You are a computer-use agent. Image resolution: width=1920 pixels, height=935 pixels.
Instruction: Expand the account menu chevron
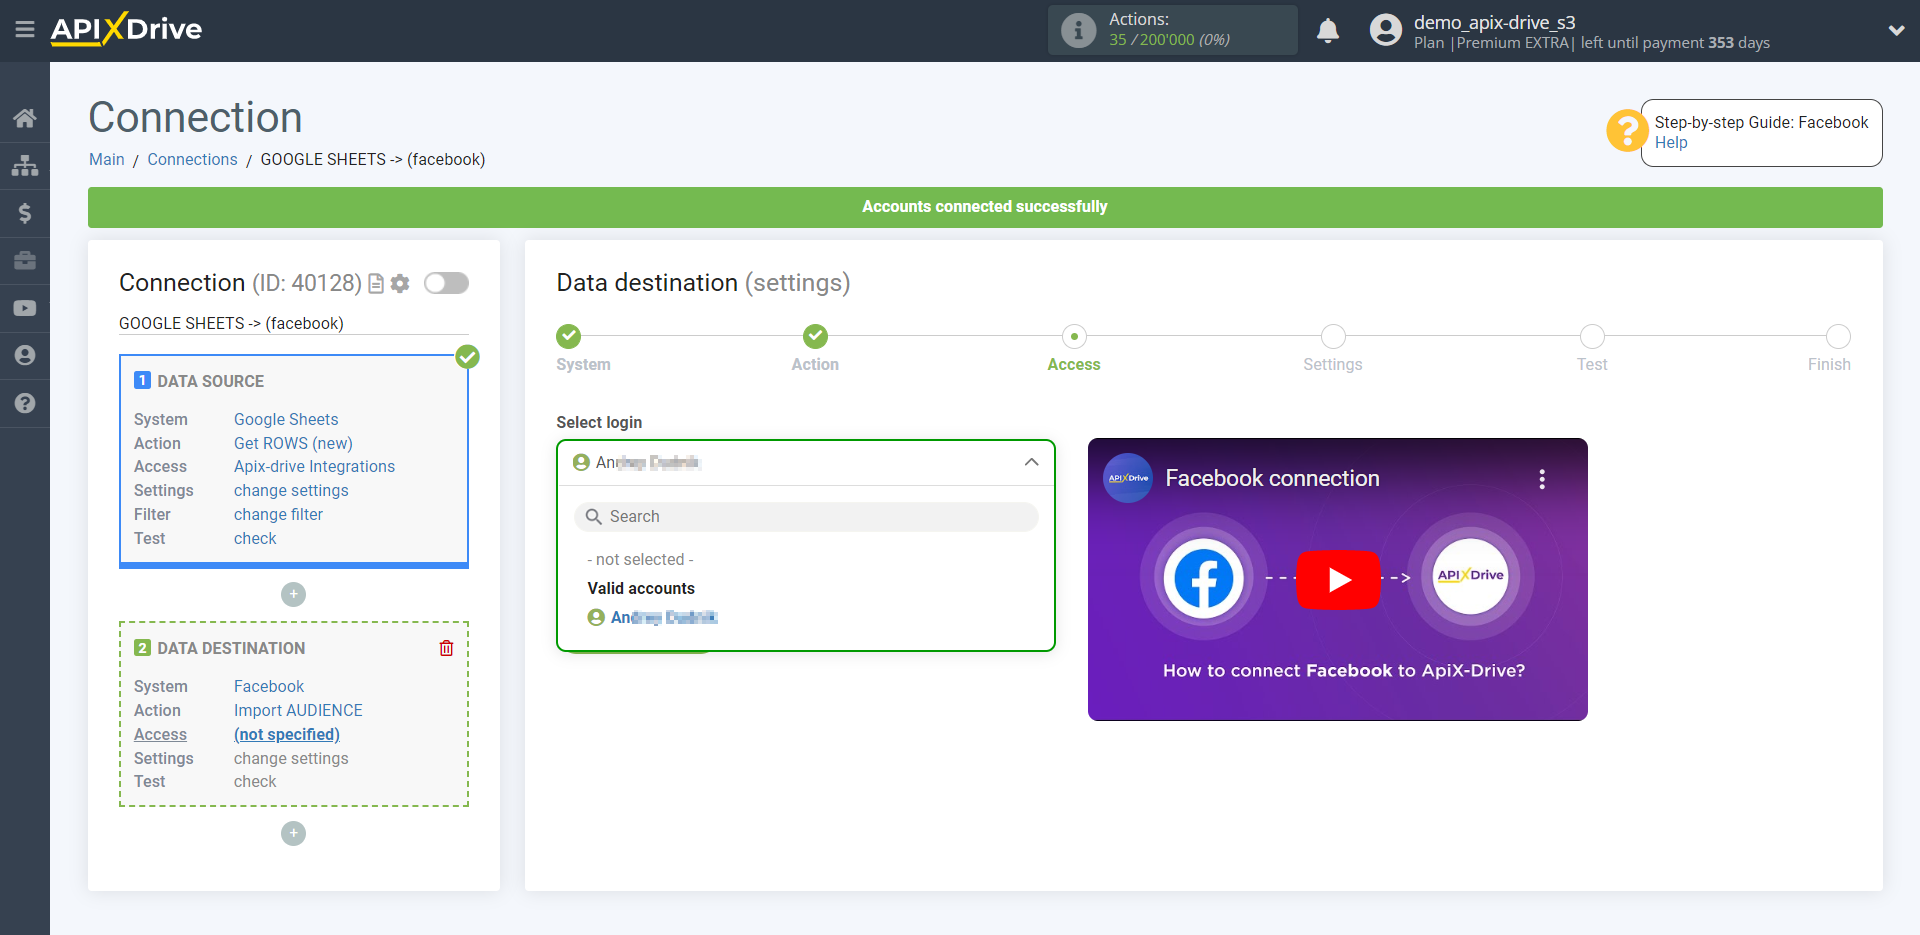coord(1896,30)
